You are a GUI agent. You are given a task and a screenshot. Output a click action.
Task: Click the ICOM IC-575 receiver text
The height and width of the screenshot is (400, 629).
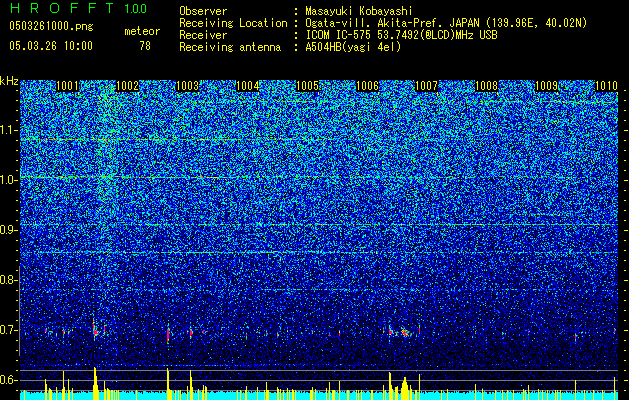coord(401,35)
